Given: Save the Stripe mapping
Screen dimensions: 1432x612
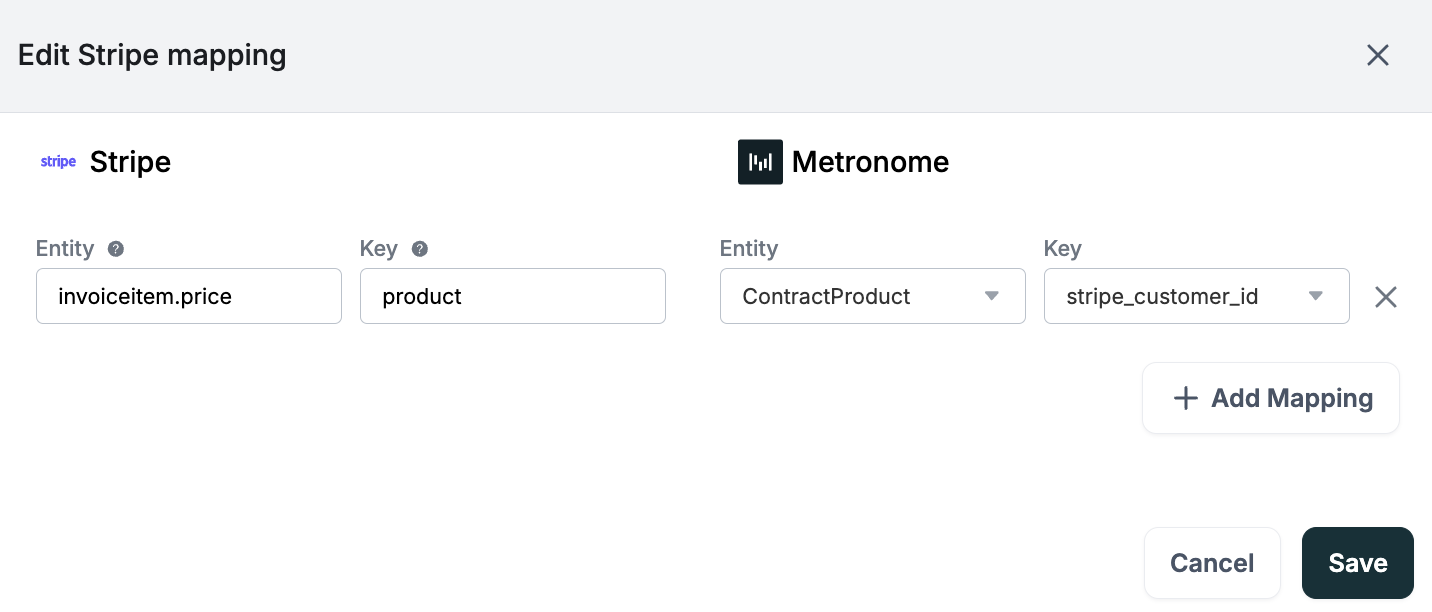Looking at the screenshot, I should point(1357,563).
